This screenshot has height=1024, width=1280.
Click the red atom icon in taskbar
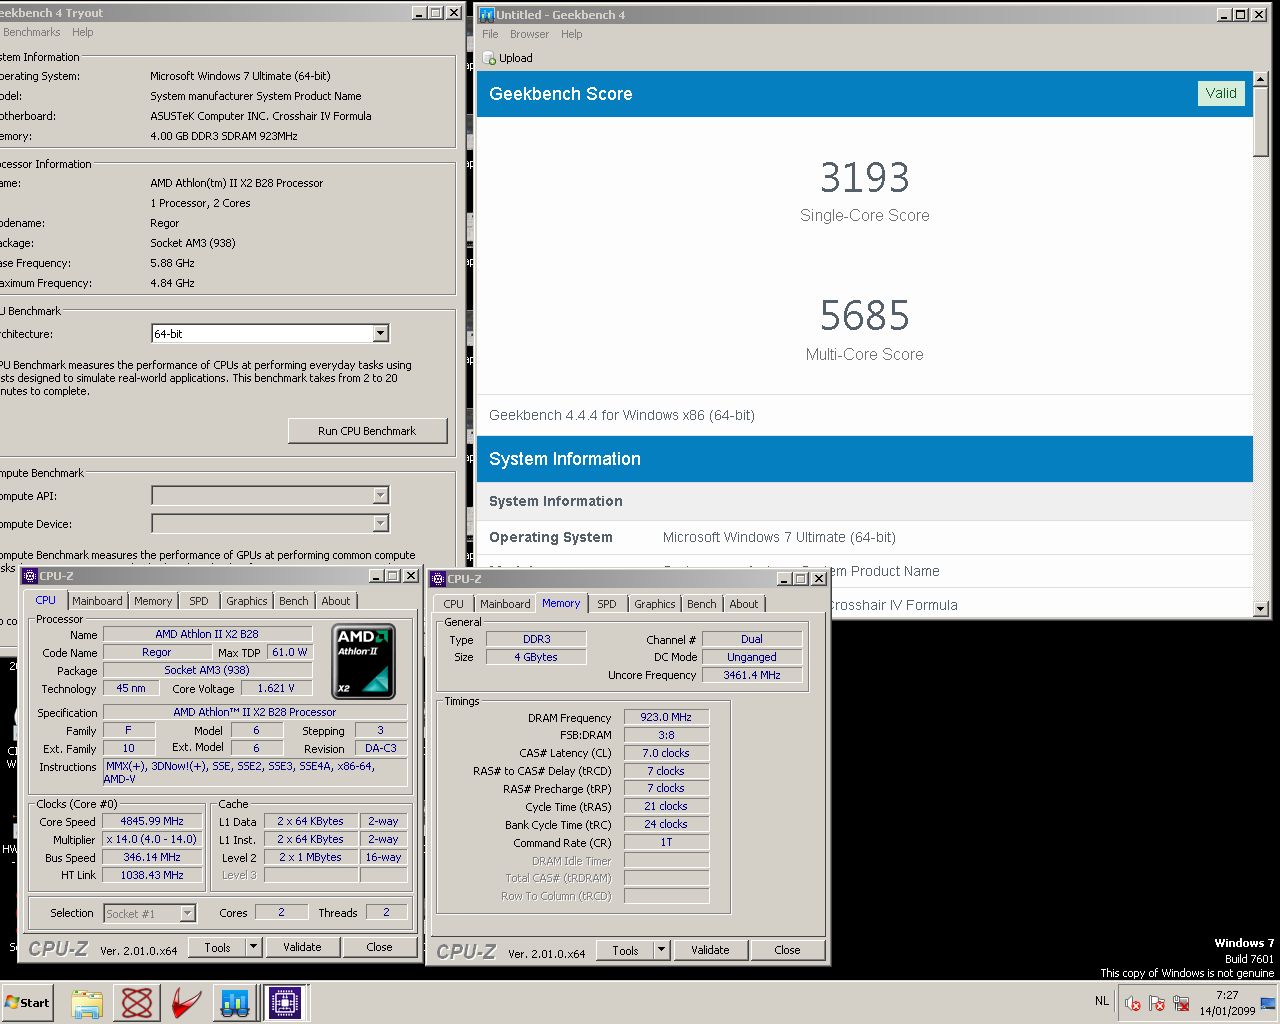click(x=137, y=1002)
